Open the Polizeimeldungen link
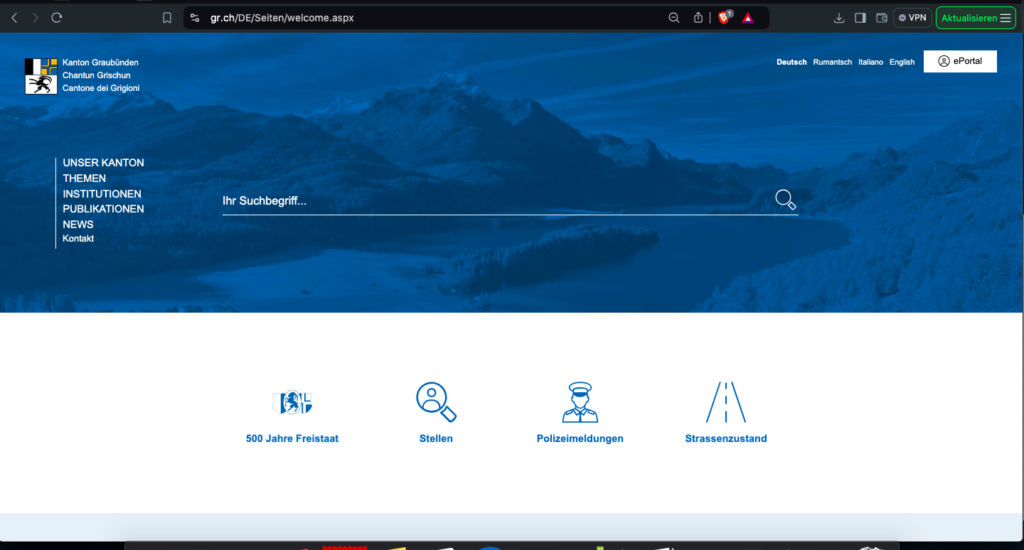This screenshot has width=1024, height=550. pyautogui.click(x=580, y=439)
